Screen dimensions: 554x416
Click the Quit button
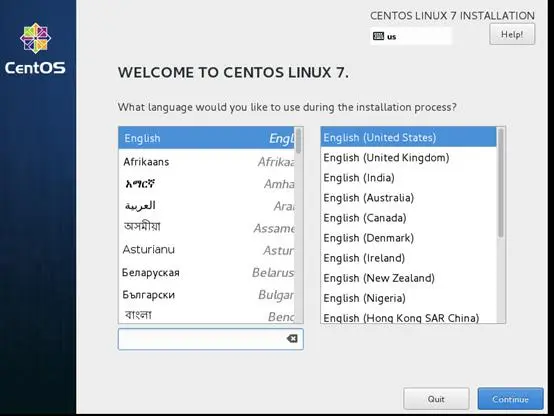point(436,399)
